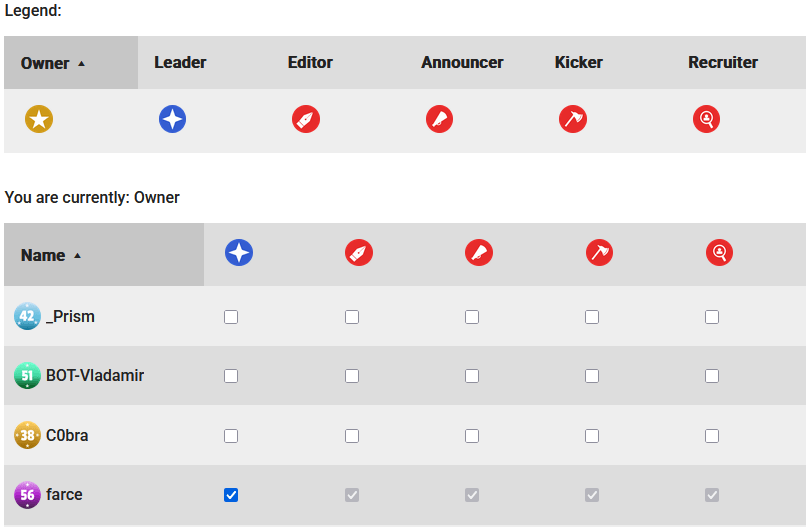Image resolution: width=811 pixels, height=527 pixels.
Task: Enable Recruiter checkbox for C0bra
Action: pyautogui.click(x=712, y=436)
